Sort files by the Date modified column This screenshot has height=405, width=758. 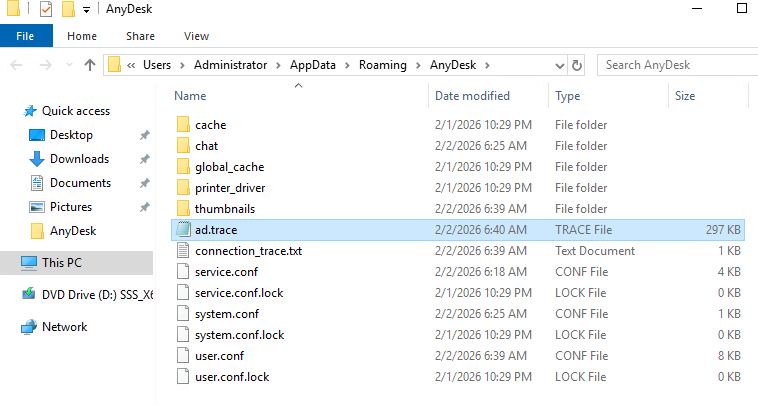click(x=472, y=96)
